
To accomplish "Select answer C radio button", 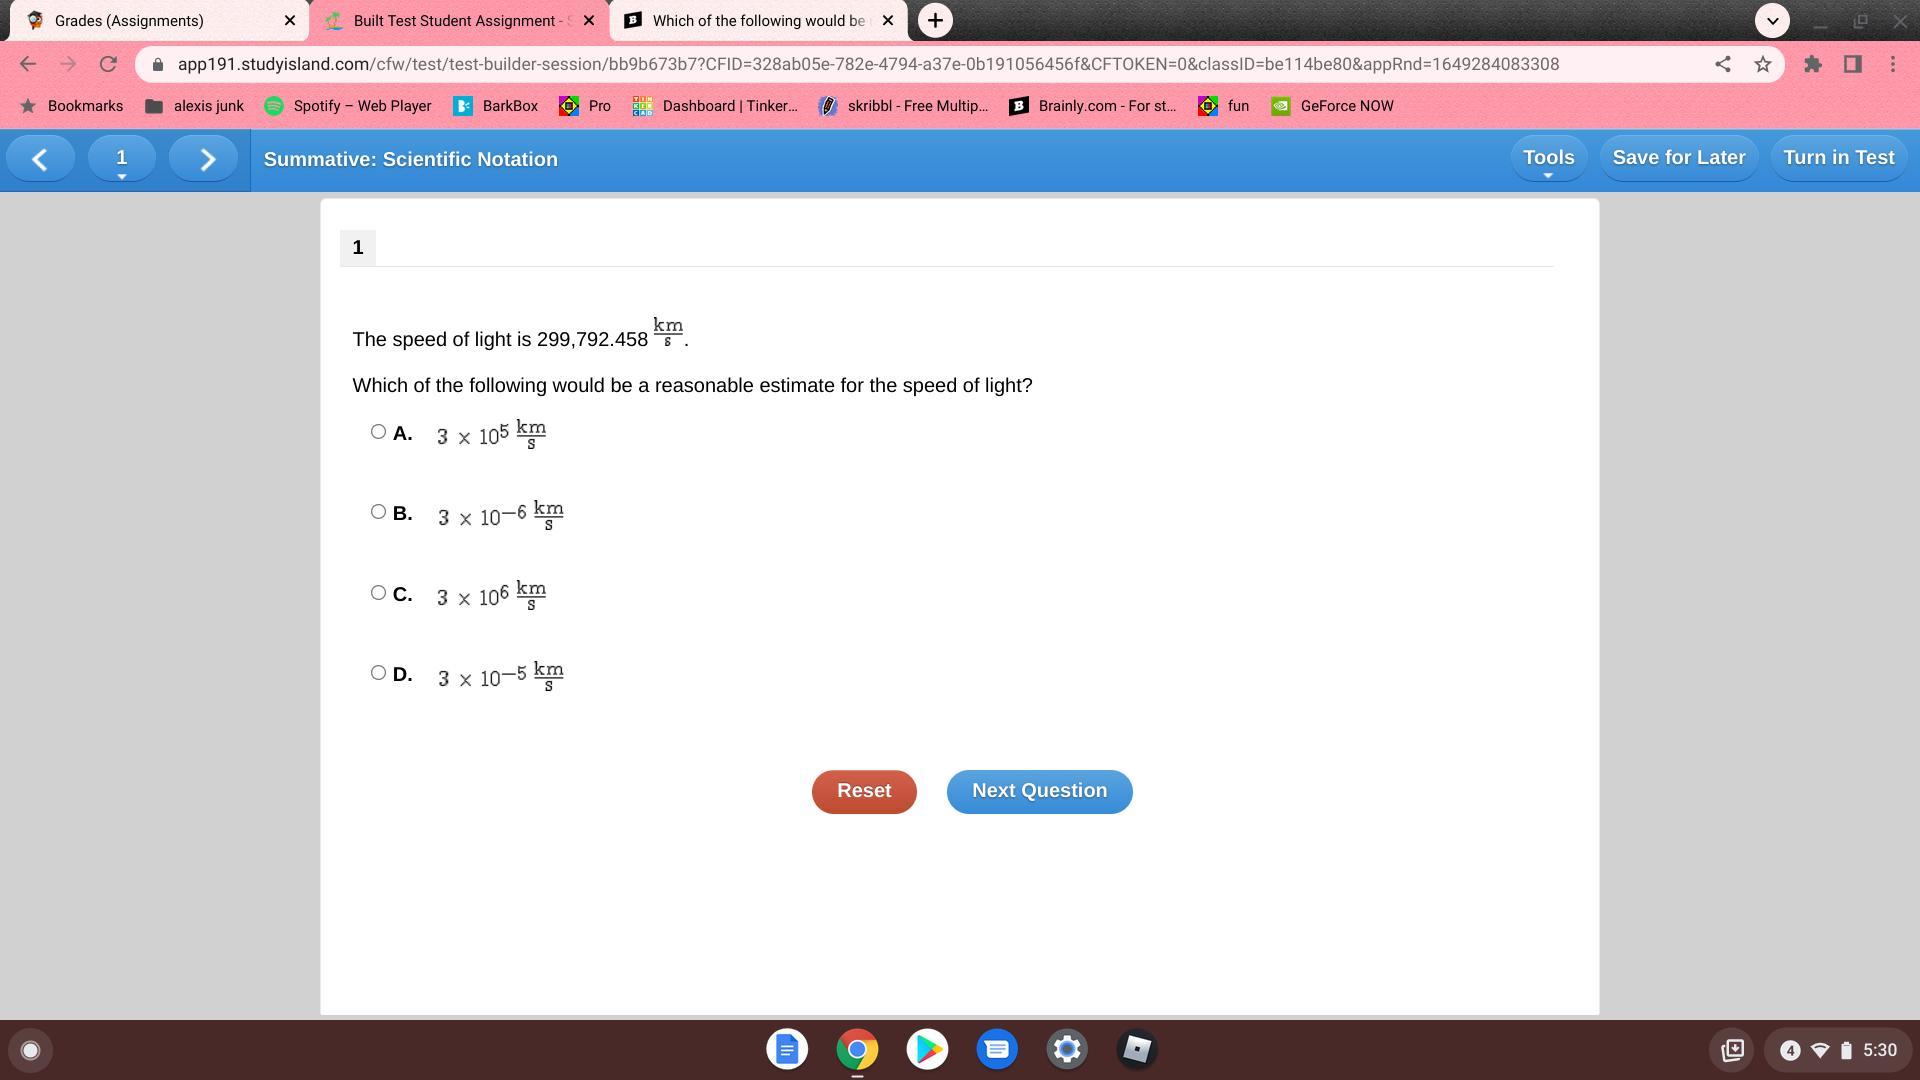I will point(378,593).
